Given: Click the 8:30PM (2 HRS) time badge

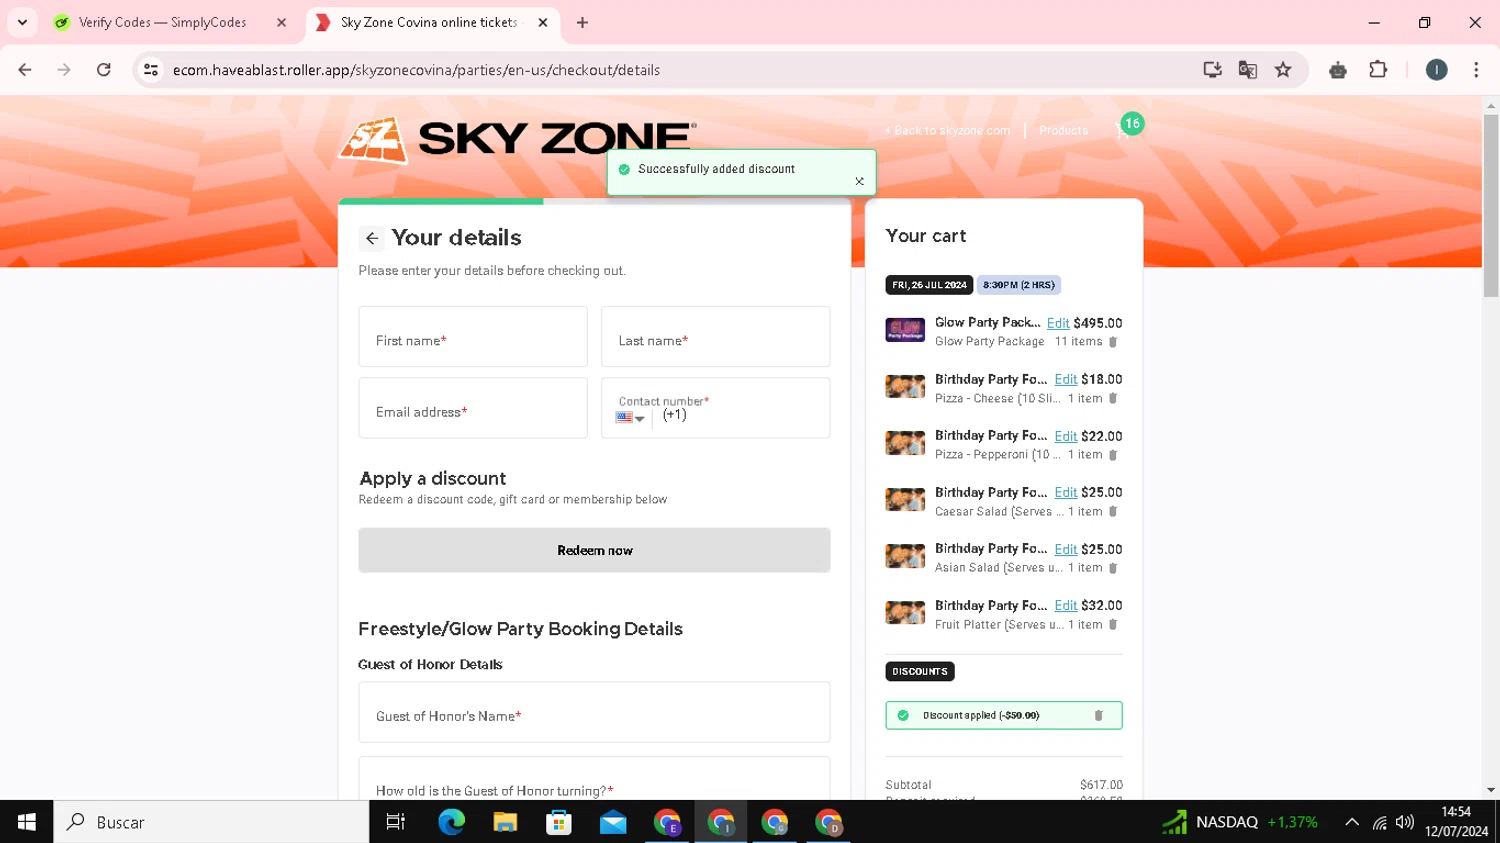Looking at the screenshot, I should pos(1018,285).
